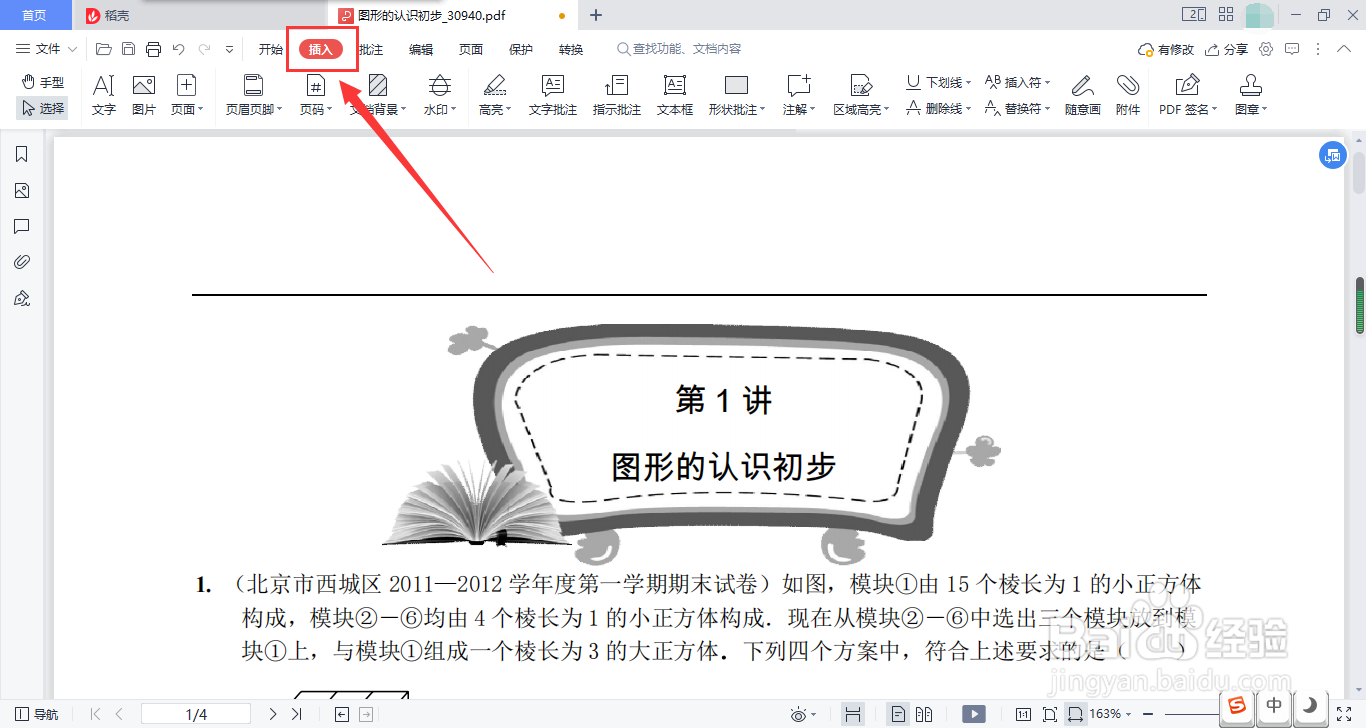The width and height of the screenshot is (1366, 728).
Task: Start the slideshow play button
Action: coord(974,714)
